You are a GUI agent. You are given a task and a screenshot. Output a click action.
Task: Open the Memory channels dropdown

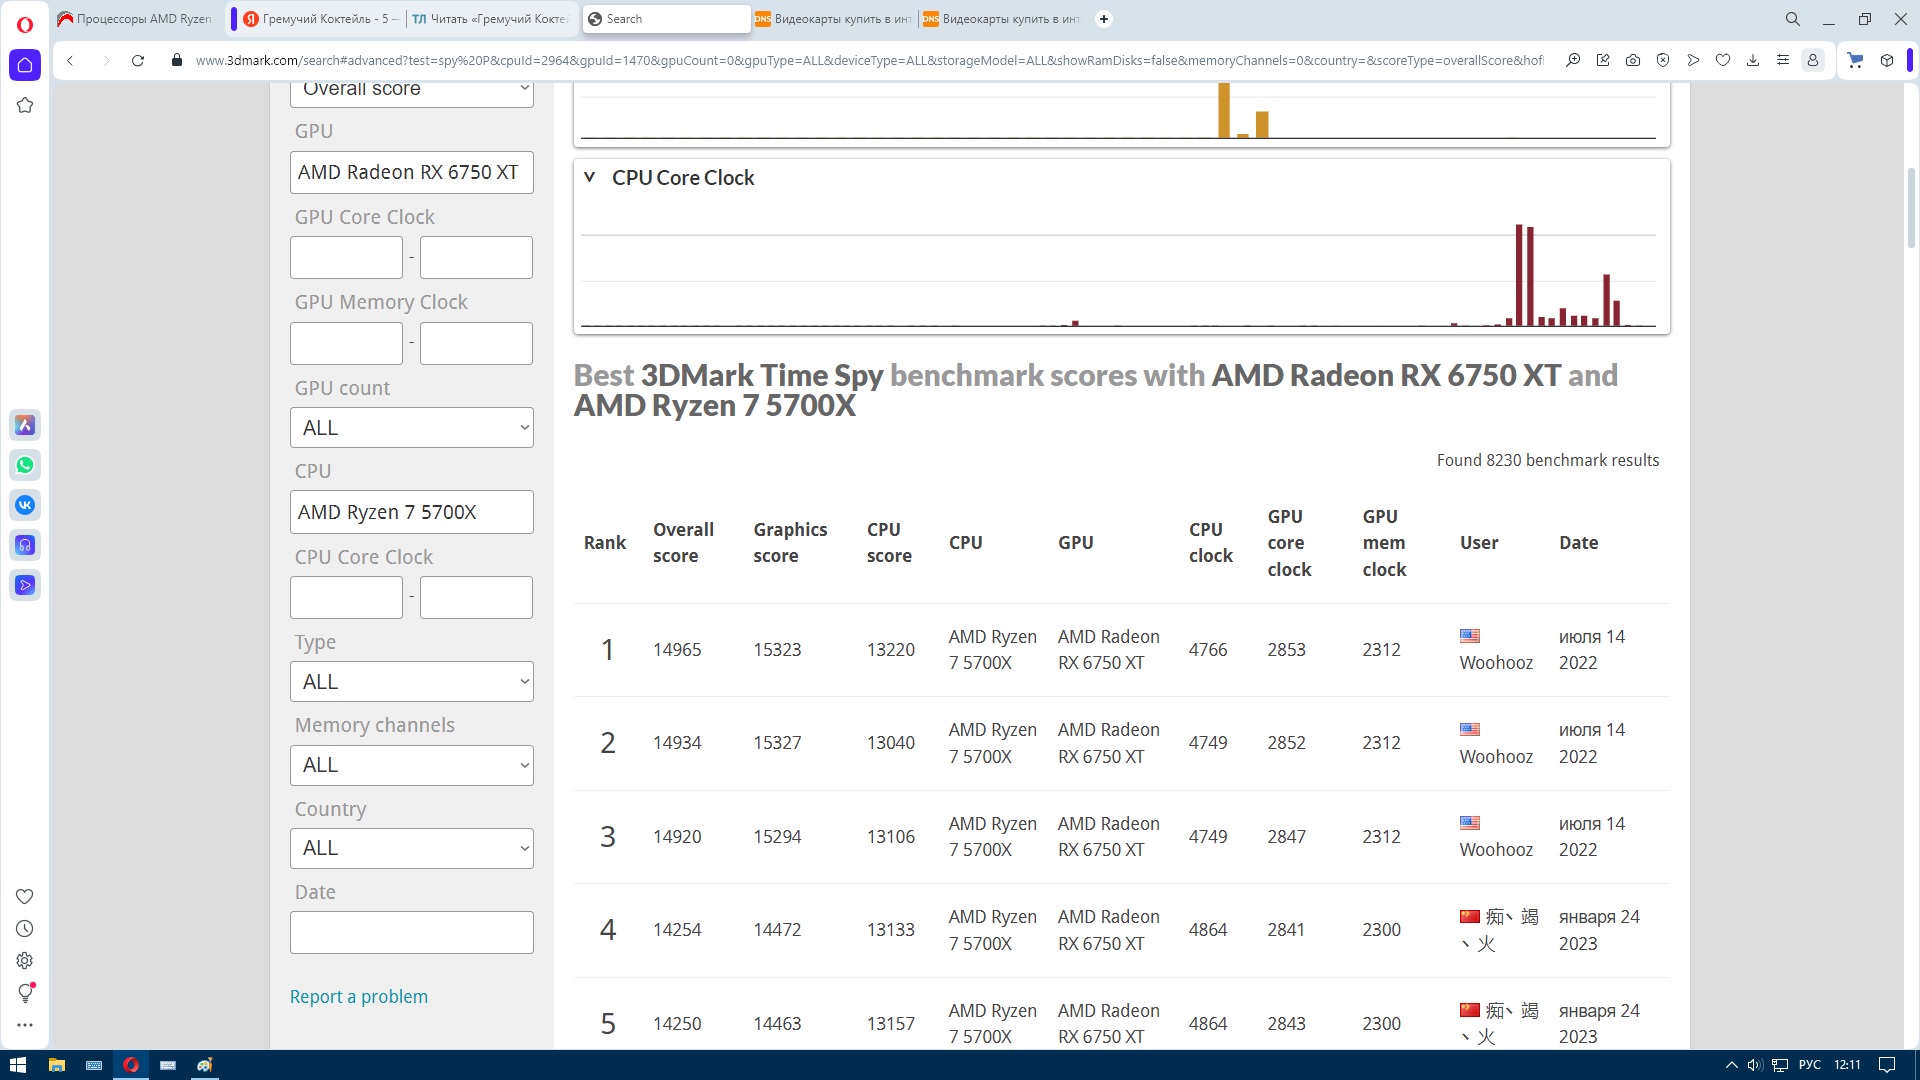click(412, 765)
